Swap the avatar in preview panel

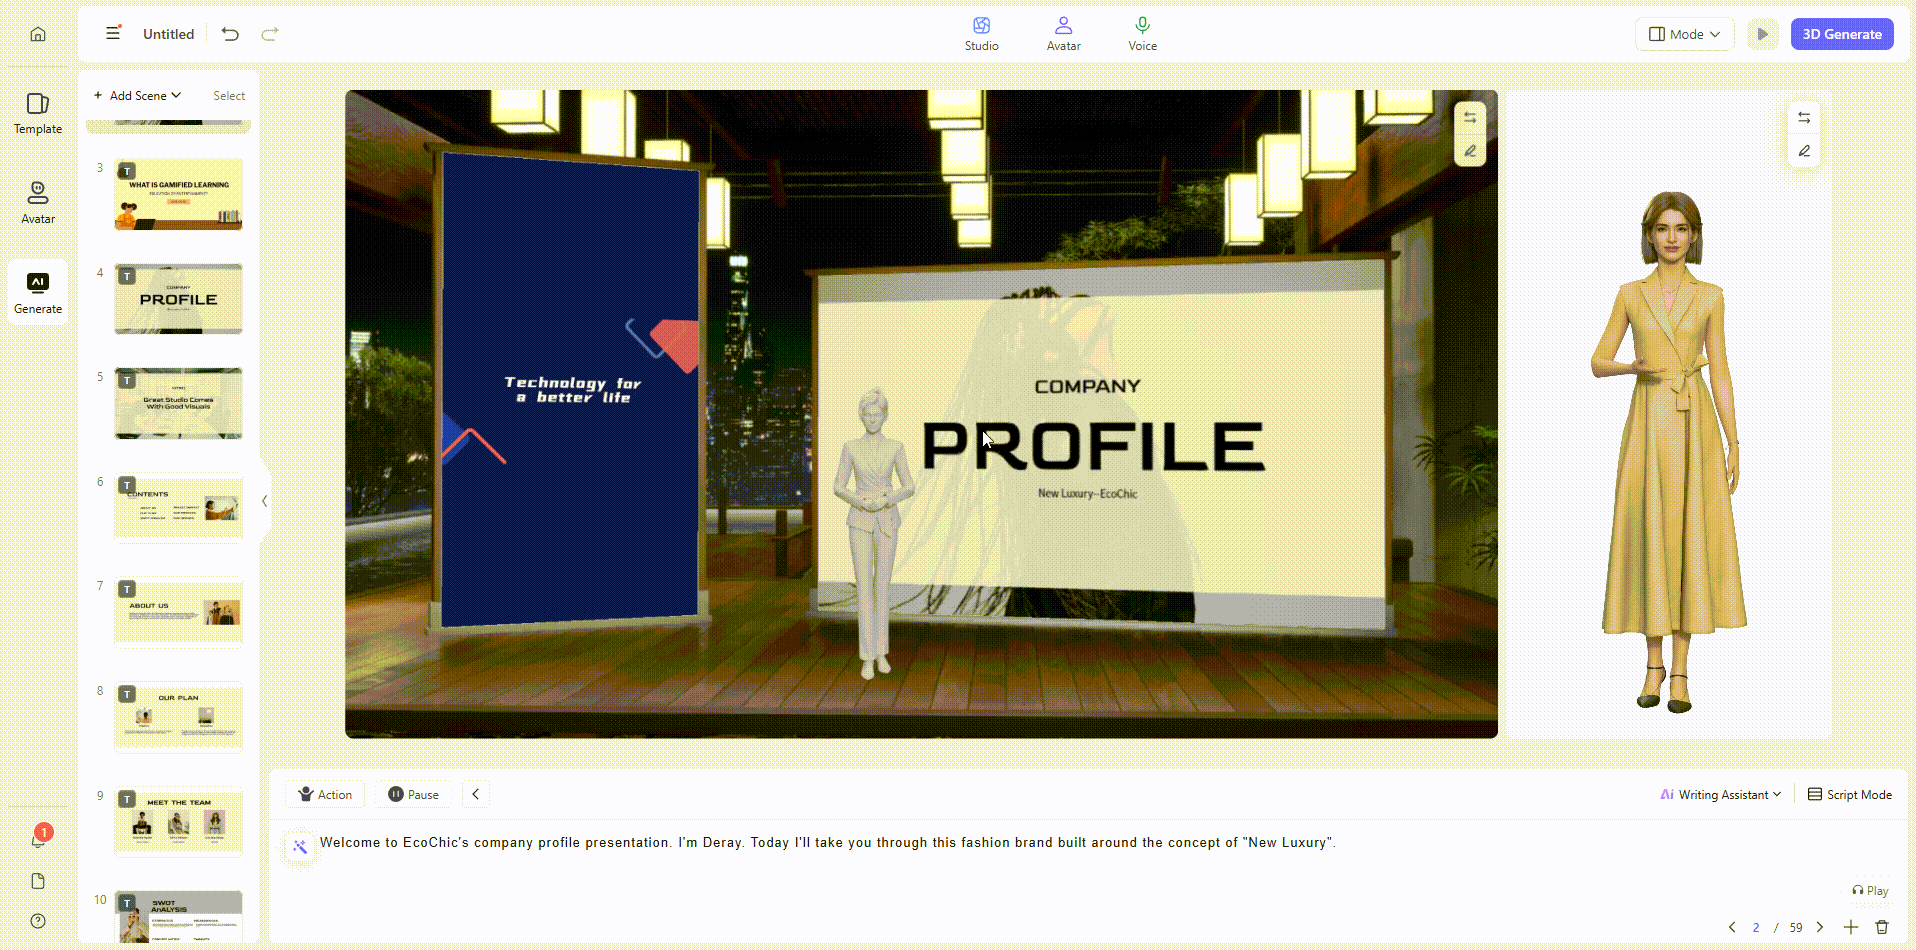pyautogui.click(x=1804, y=117)
